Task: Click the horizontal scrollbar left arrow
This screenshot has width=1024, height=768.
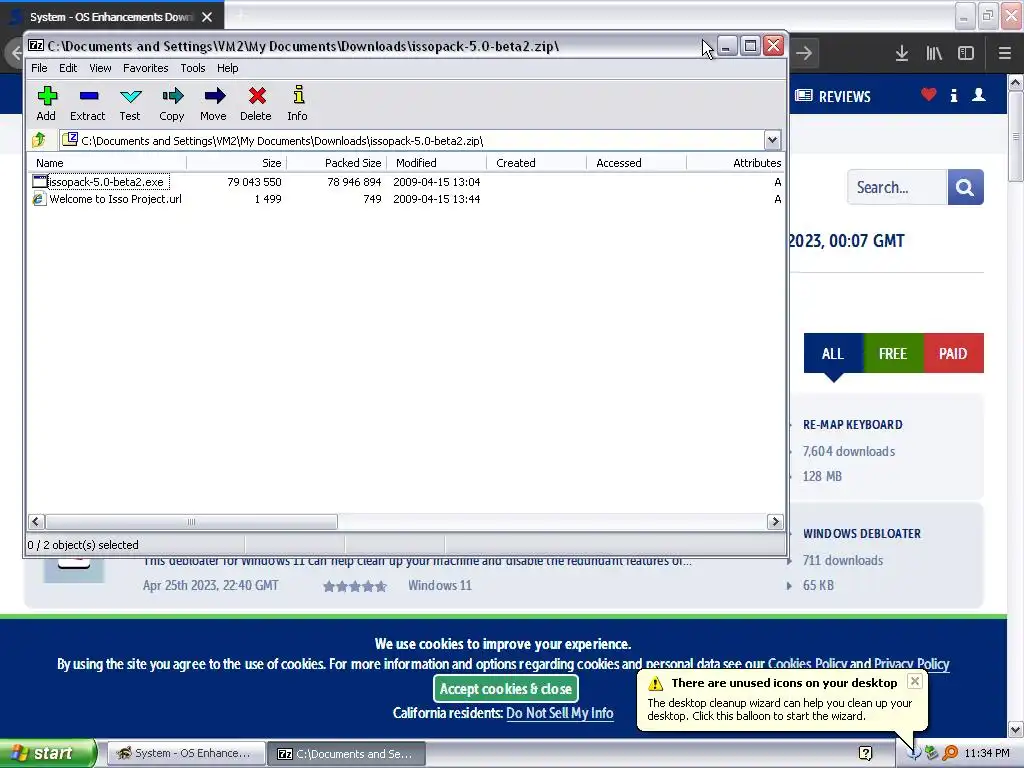Action: [36, 521]
